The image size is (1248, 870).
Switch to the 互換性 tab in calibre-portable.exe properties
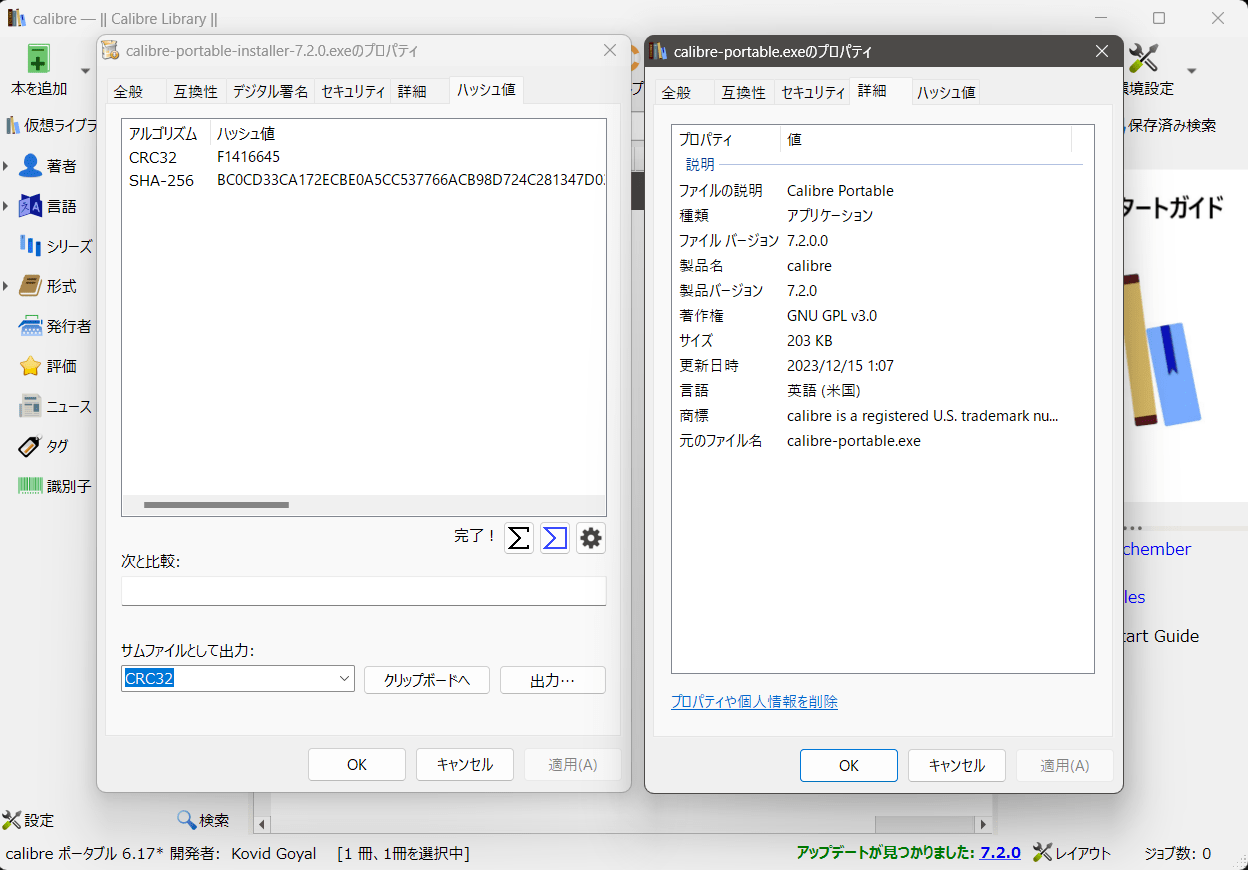click(744, 92)
